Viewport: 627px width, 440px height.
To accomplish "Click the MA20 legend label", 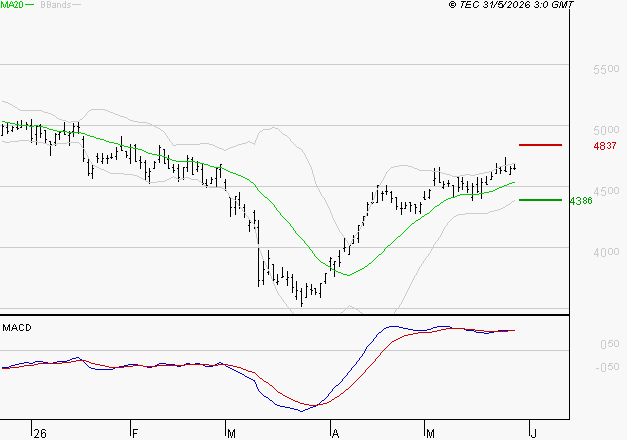I will pos(12,5).
